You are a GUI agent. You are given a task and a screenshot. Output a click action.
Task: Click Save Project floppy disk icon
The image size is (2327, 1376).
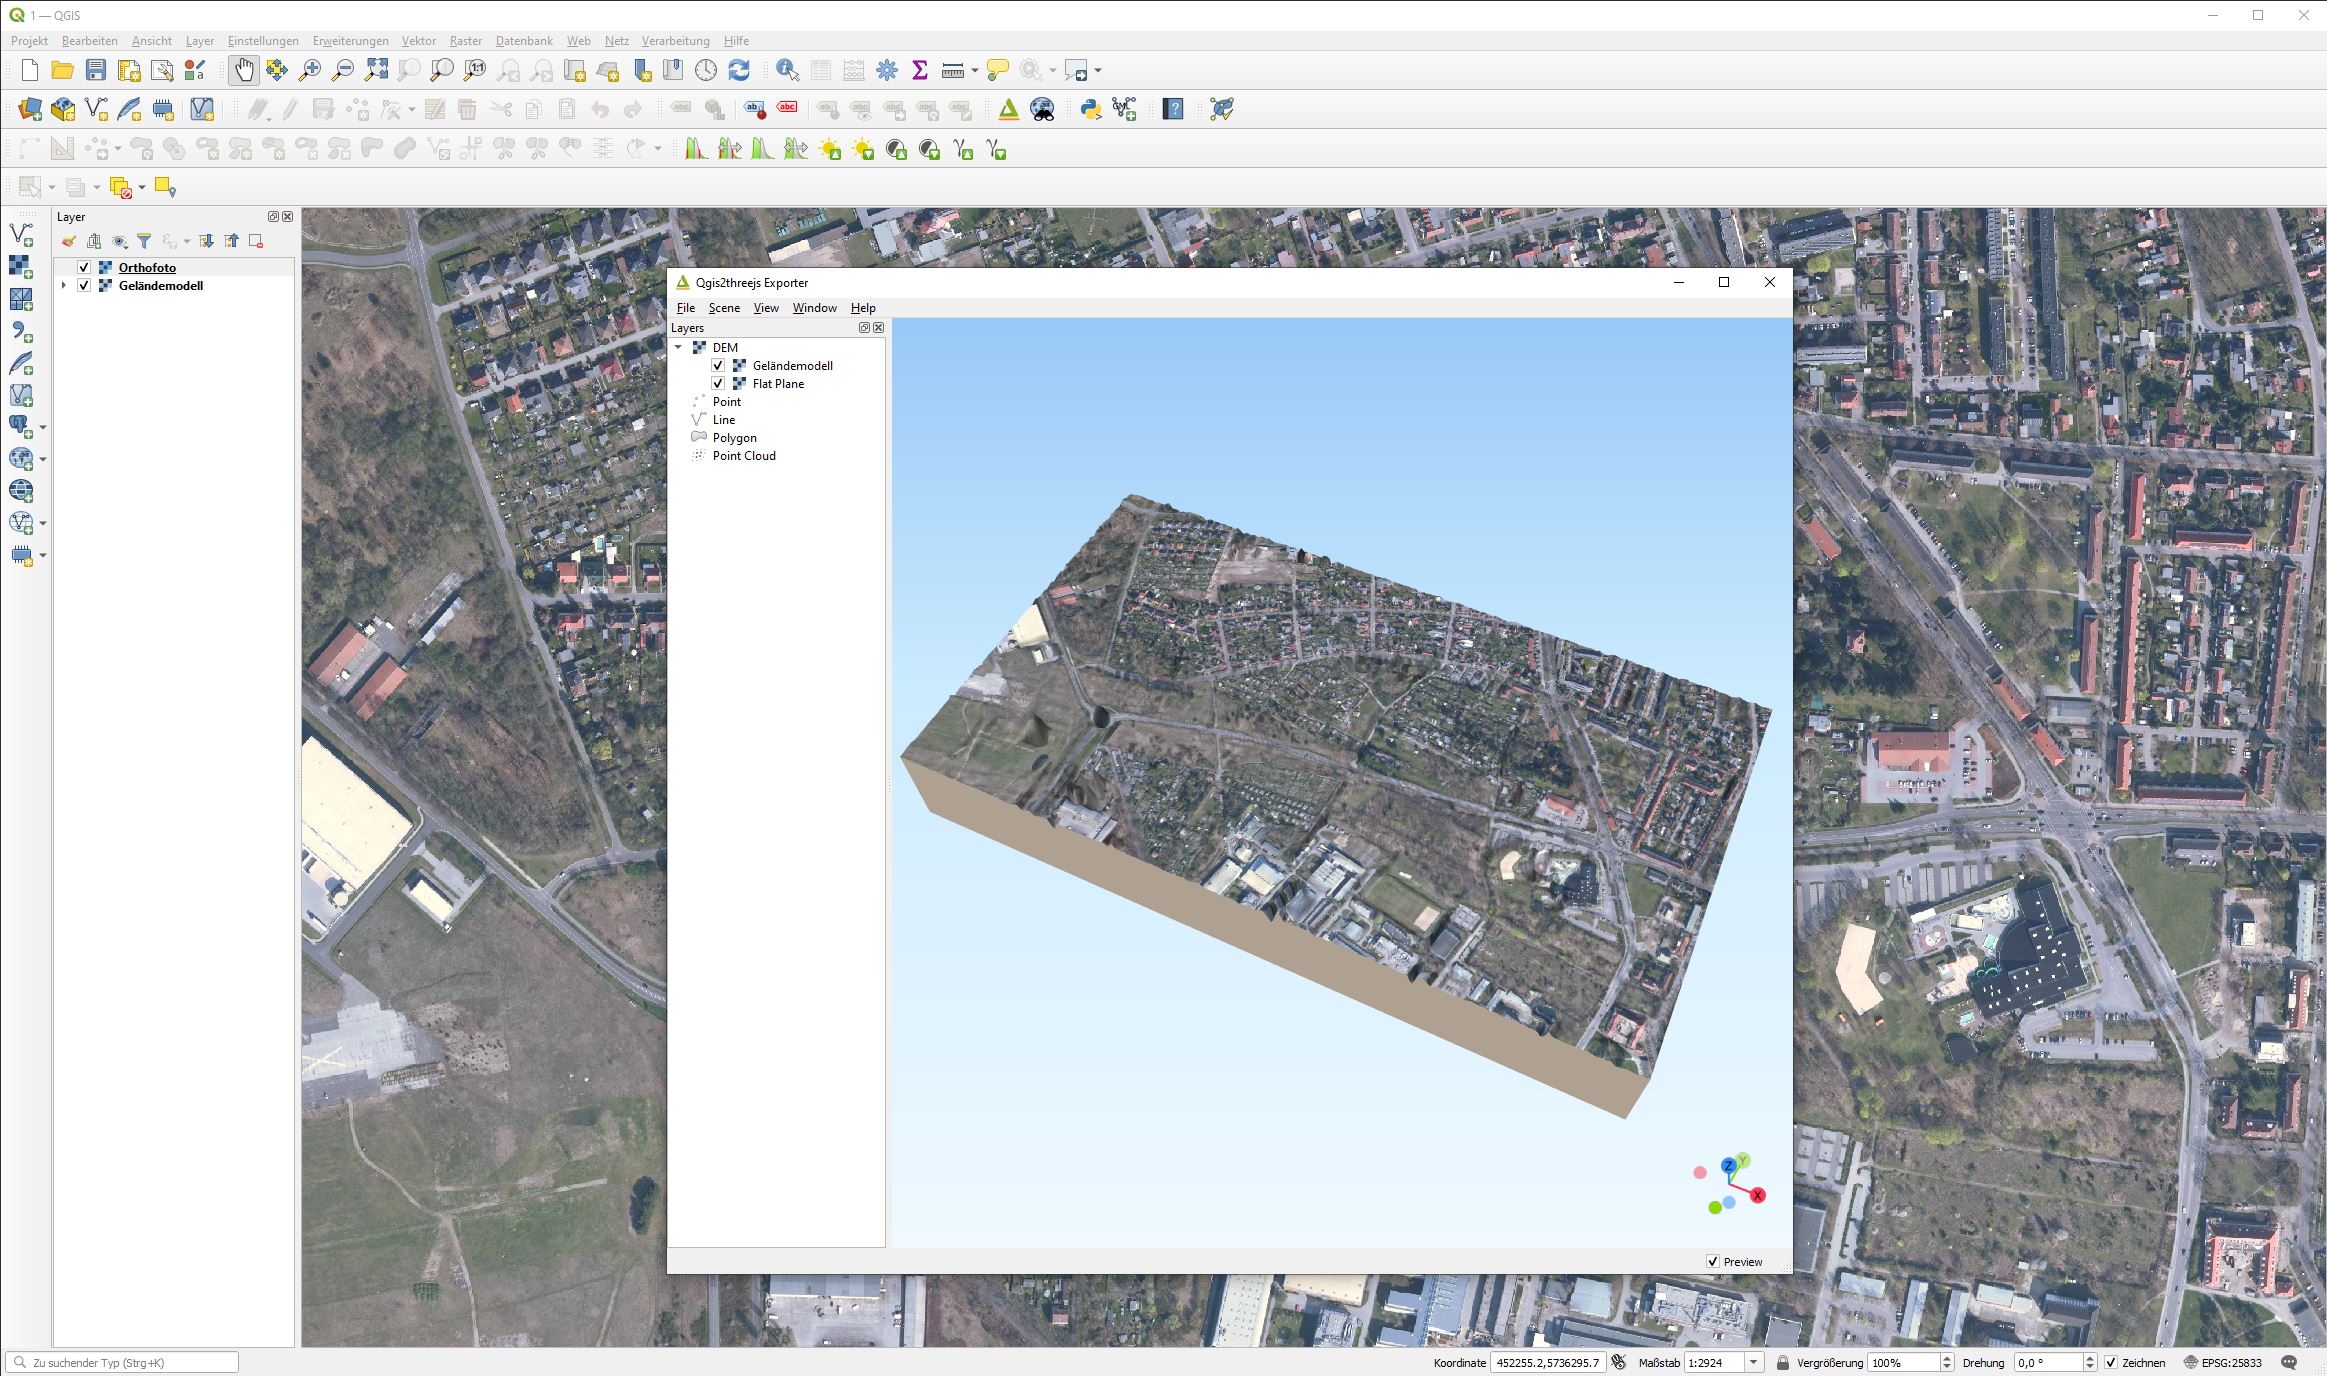pyautogui.click(x=96, y=70)
